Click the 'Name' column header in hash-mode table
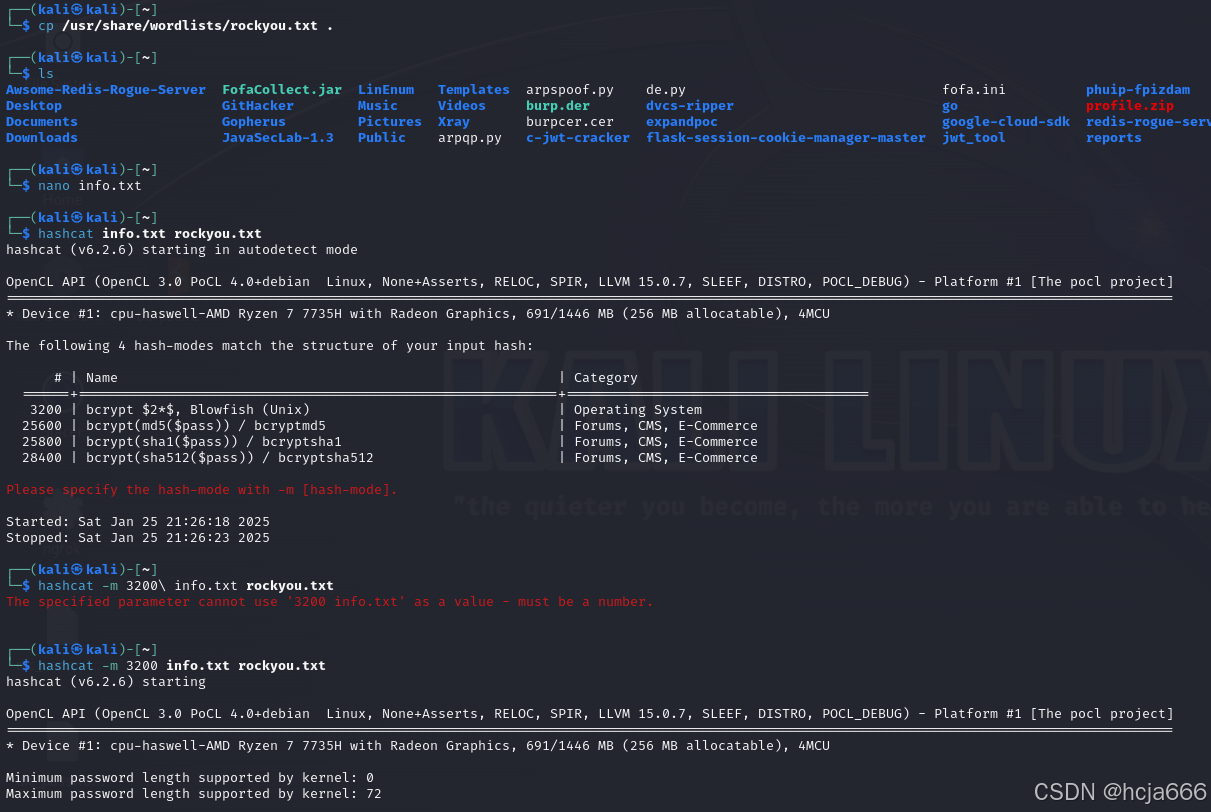Screen dimensions: 1211x812 [102, 378]
